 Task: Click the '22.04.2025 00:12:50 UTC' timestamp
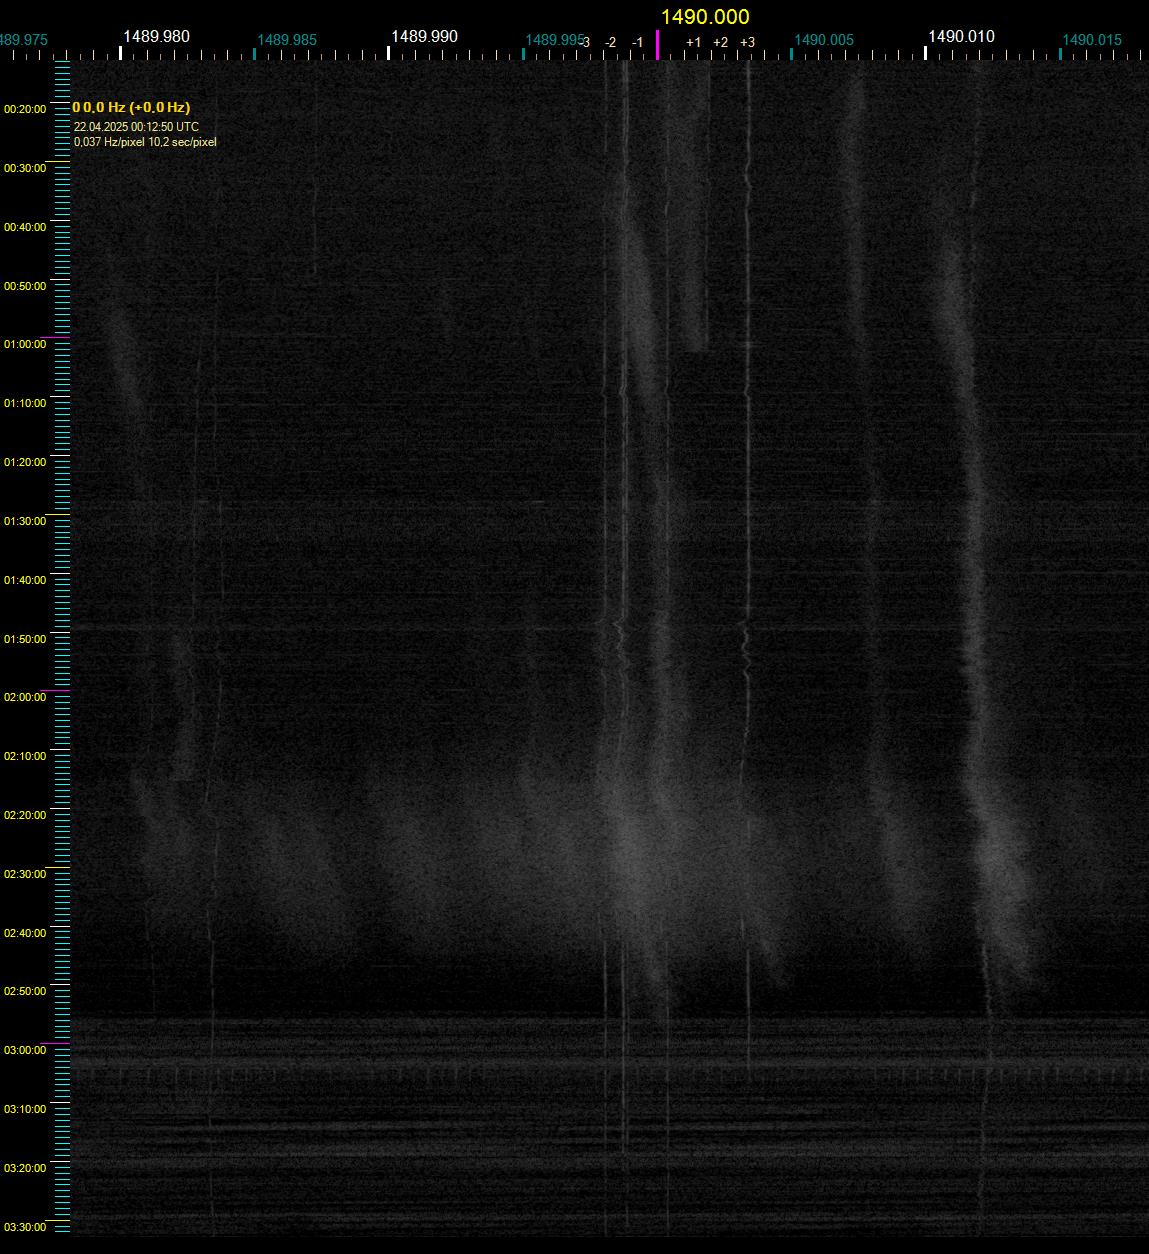pos(136,127)
